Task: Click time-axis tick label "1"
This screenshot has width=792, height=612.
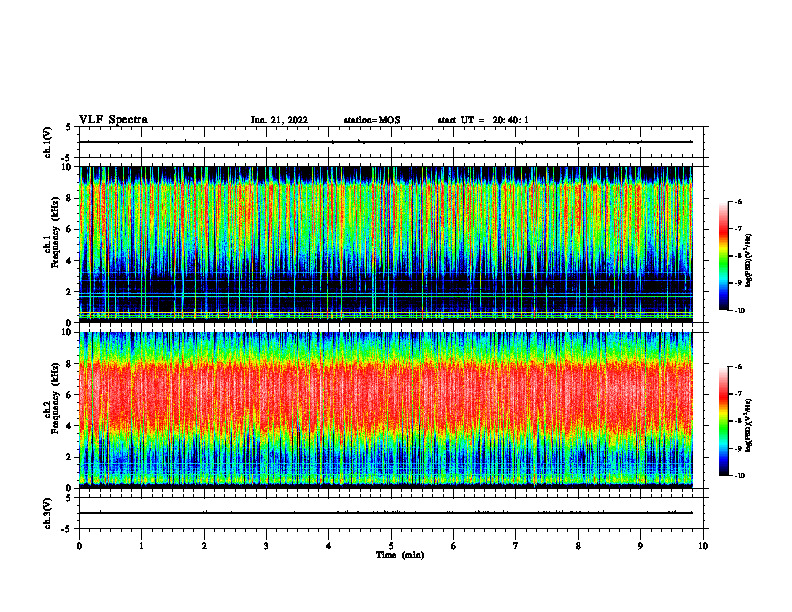Action: coord(142,546)
